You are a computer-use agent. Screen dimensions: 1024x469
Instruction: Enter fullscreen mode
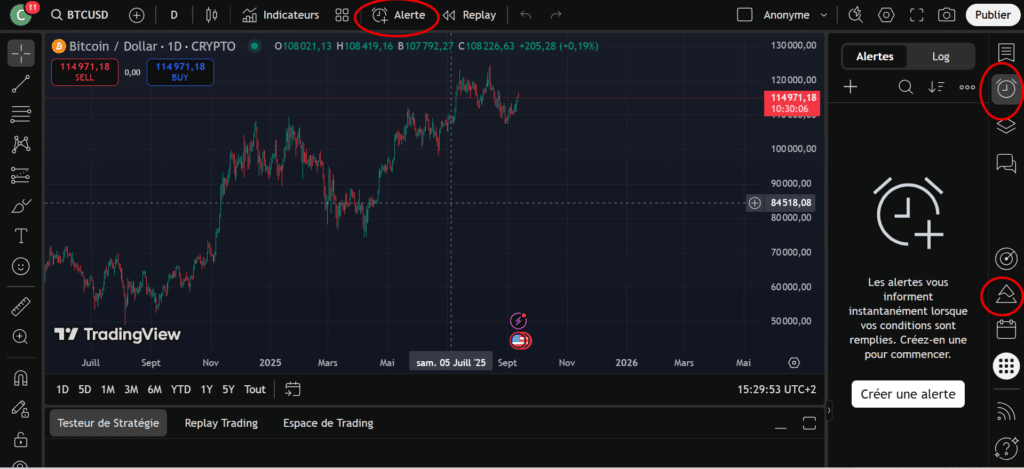coord(916,15)
